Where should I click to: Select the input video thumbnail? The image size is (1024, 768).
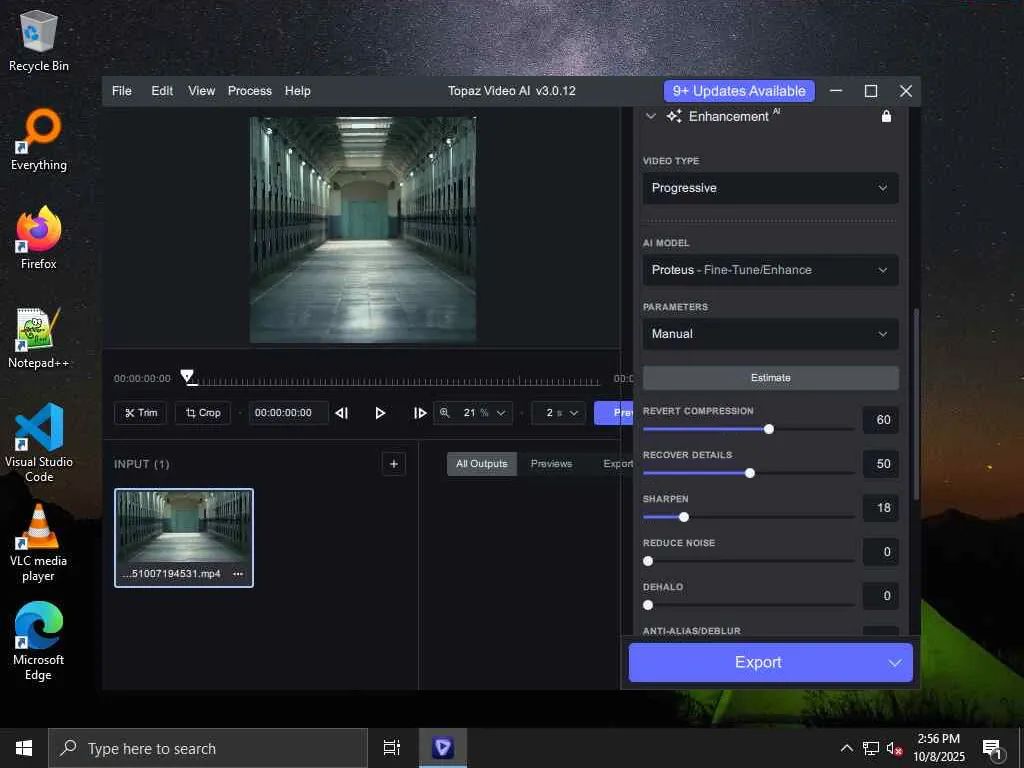183,528
